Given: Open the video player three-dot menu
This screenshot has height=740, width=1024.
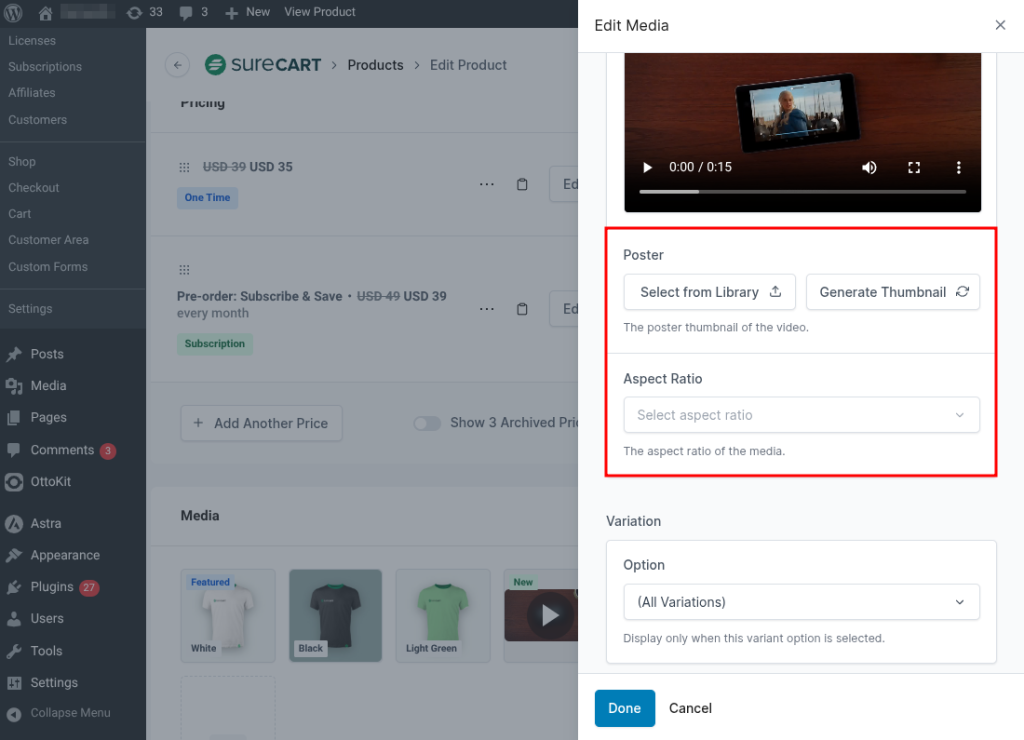Looking at the screenshot, I should [958, 167].
